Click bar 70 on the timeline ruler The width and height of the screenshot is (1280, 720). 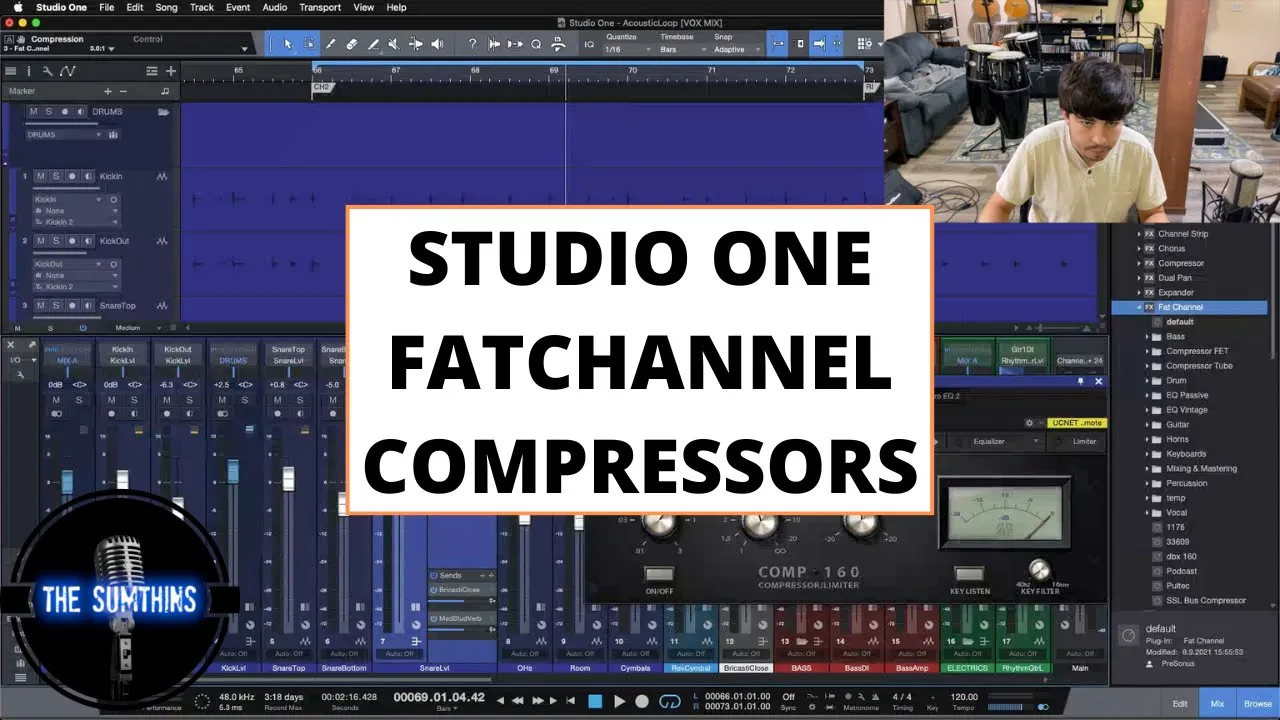point(632,71)
